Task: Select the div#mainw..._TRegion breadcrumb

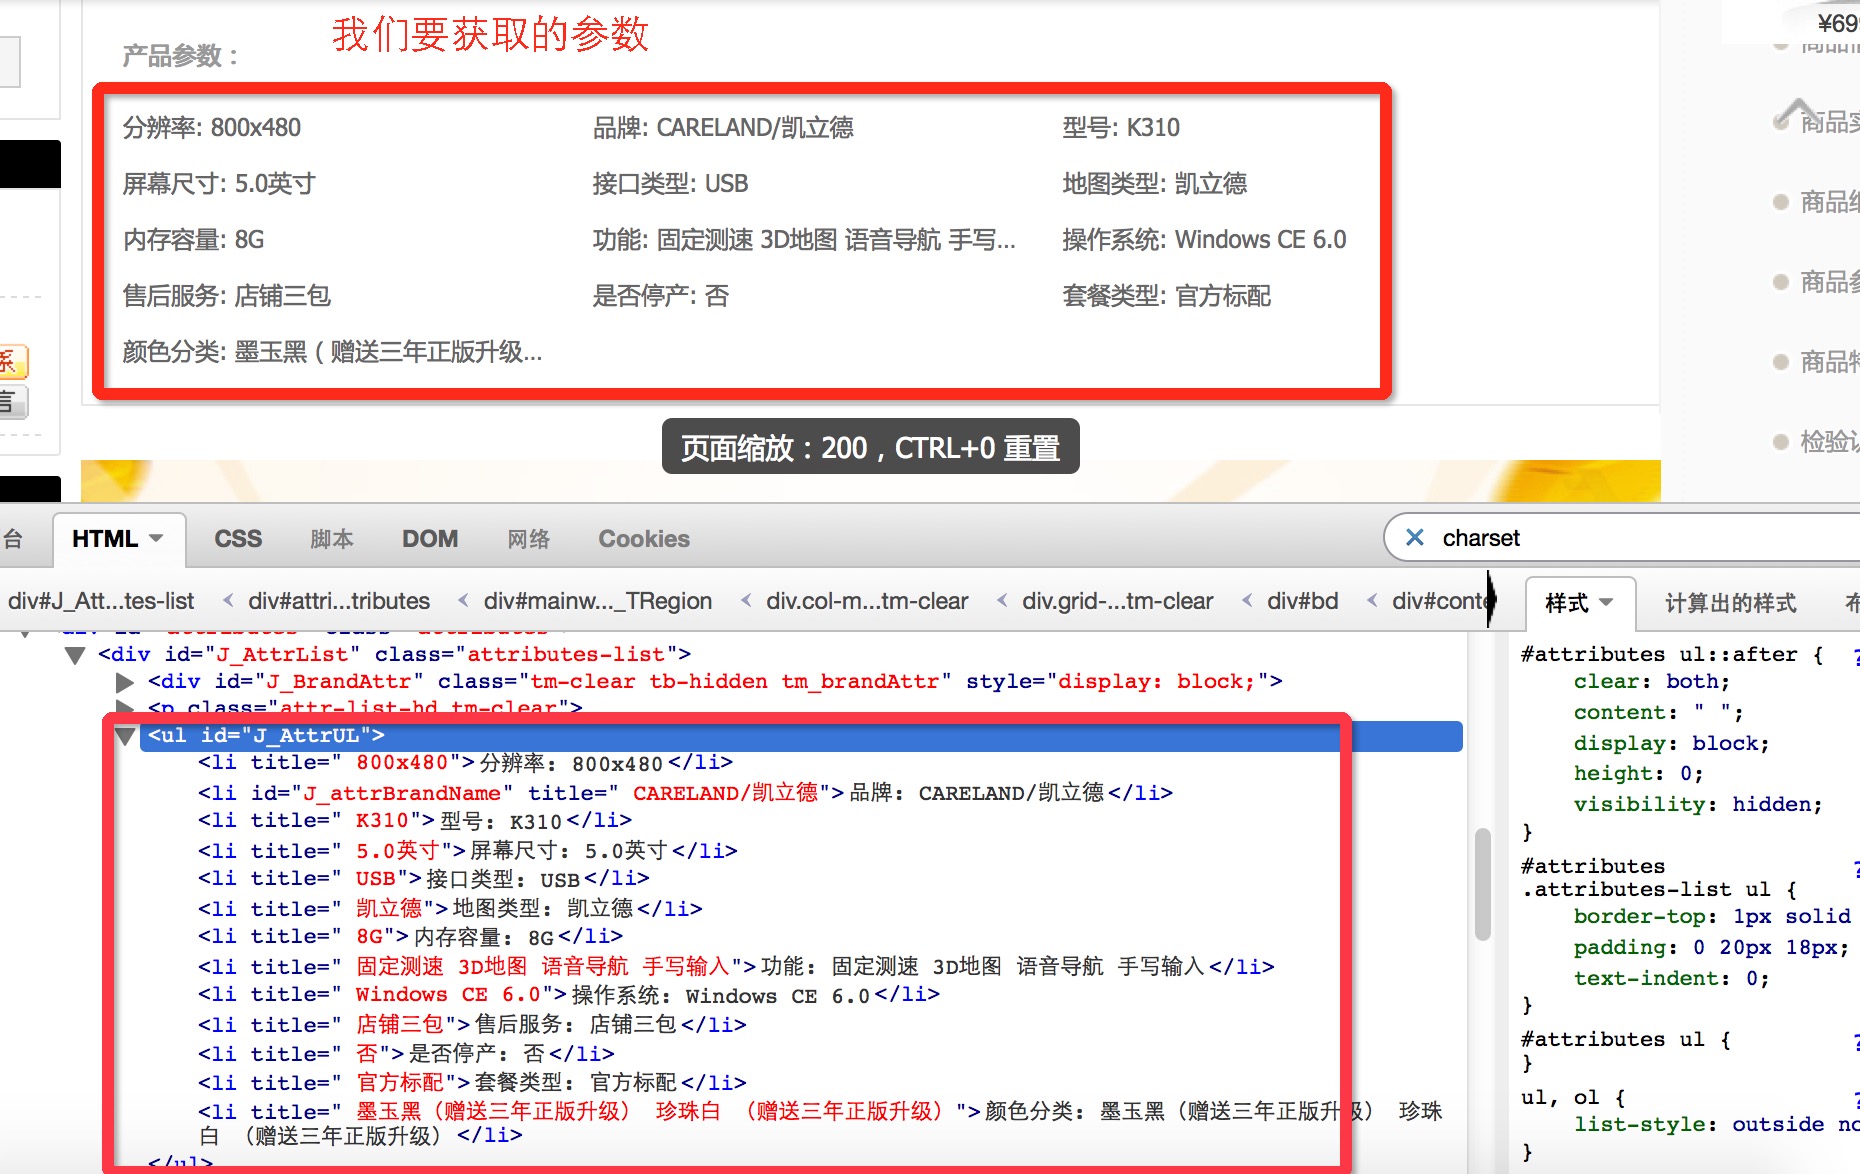Action: click(597, 601)
